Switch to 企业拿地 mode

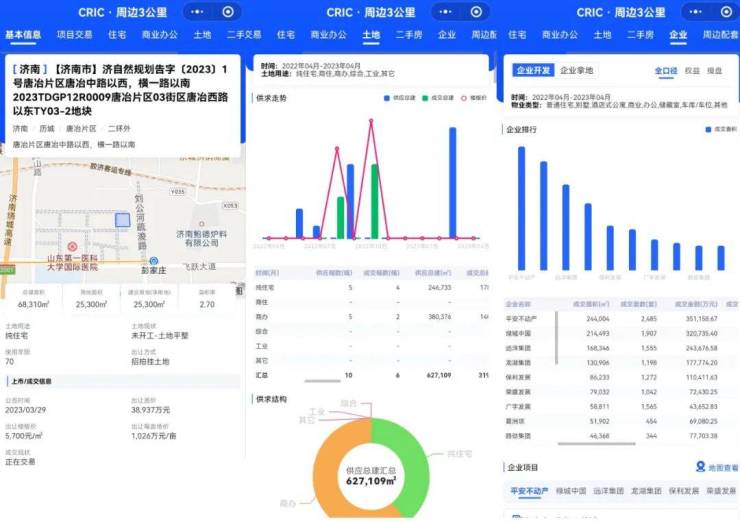(x=576, y=70)
